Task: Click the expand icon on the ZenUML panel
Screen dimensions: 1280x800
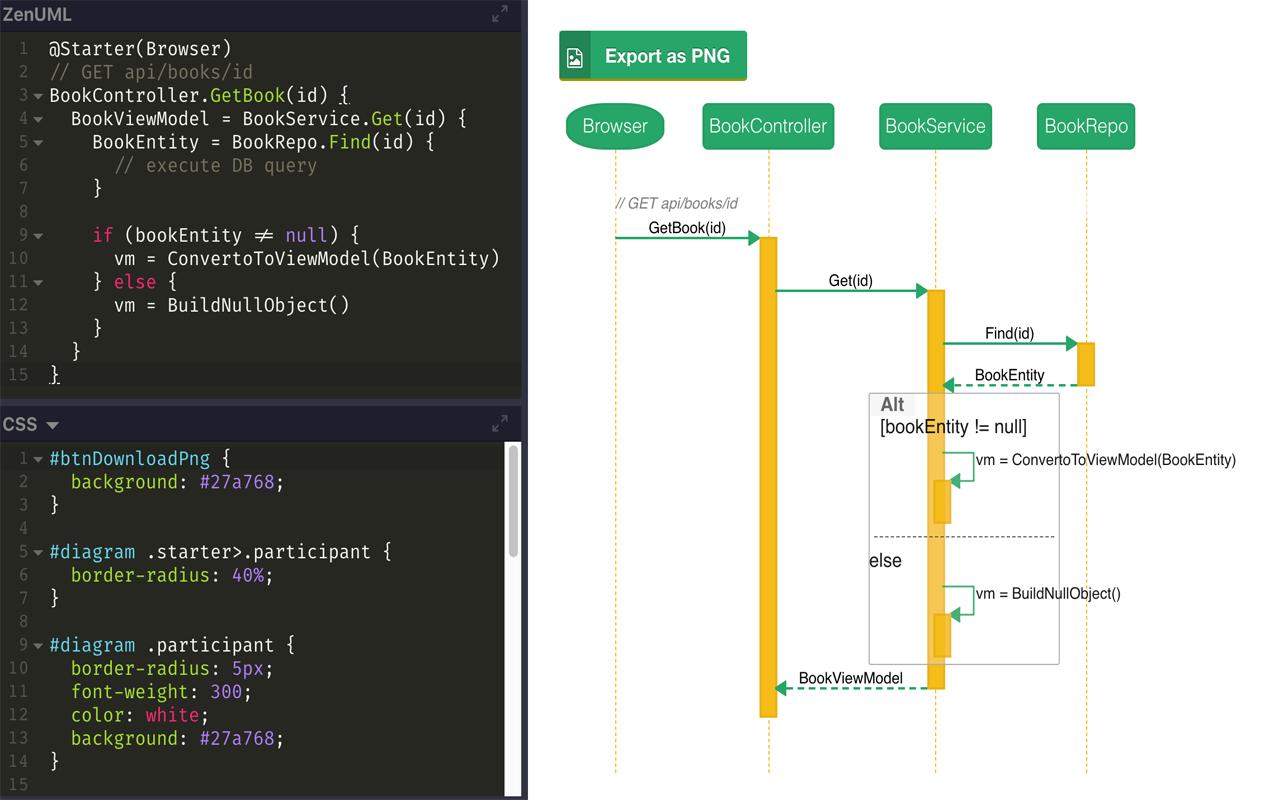Action: [x=499, y=15]
